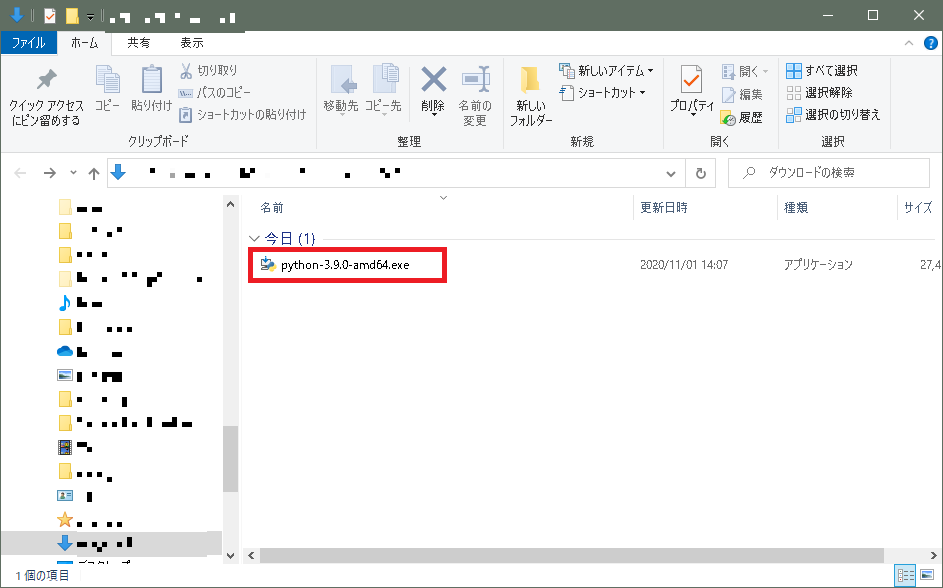
Task: Open Help via the blue question mark
Action: point(930,43)
